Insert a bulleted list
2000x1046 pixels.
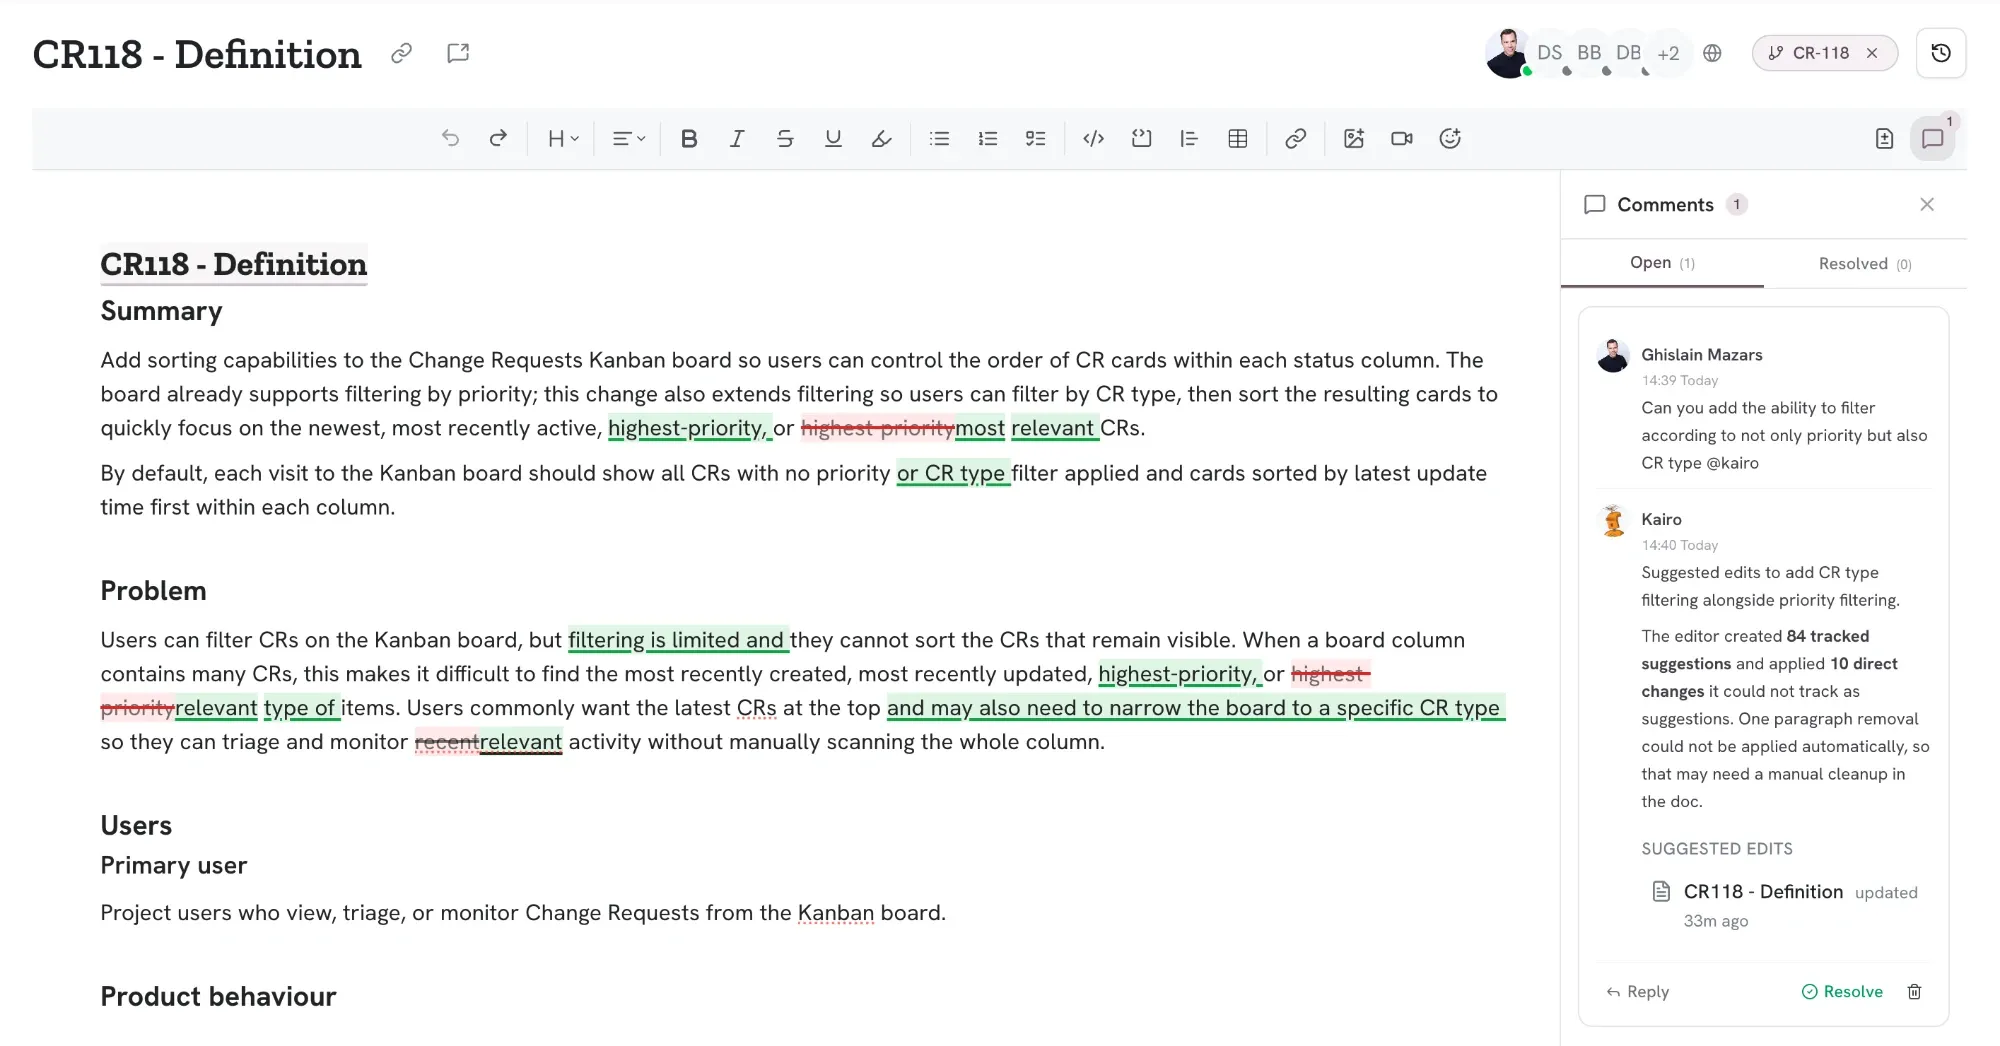click(939, 139)
